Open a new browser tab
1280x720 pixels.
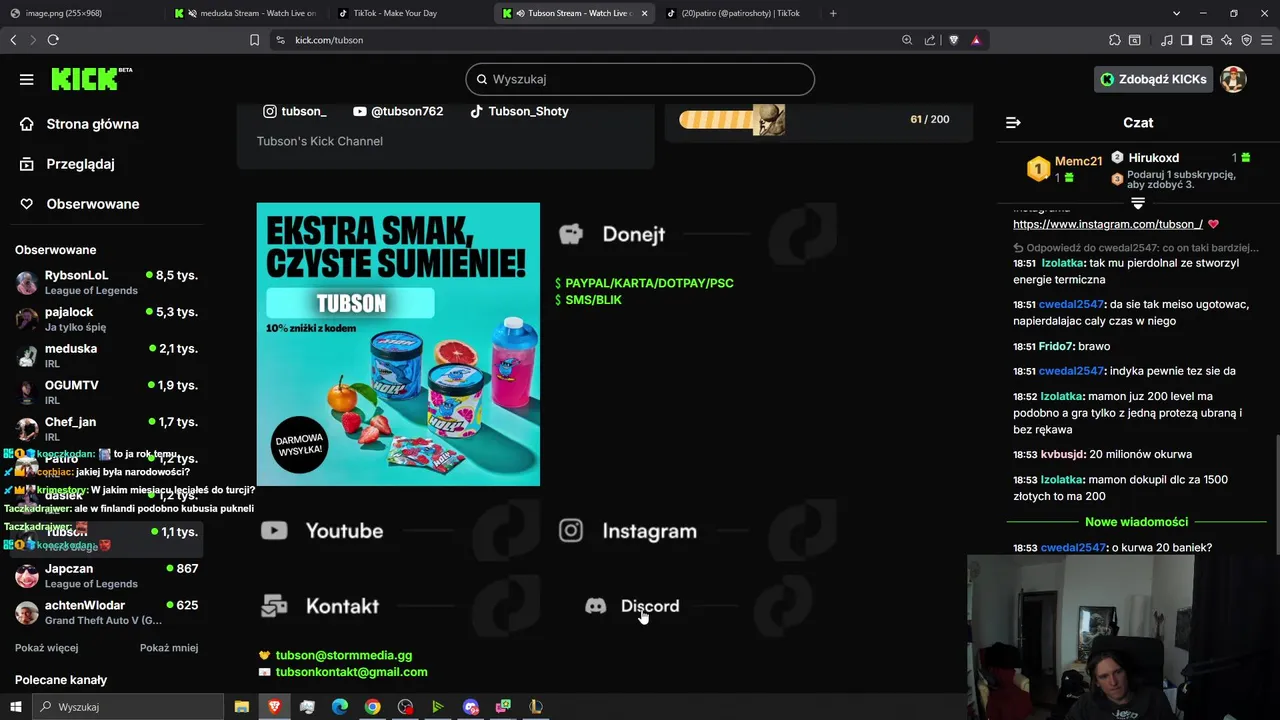pyautogui.click(x=833, y=13)
